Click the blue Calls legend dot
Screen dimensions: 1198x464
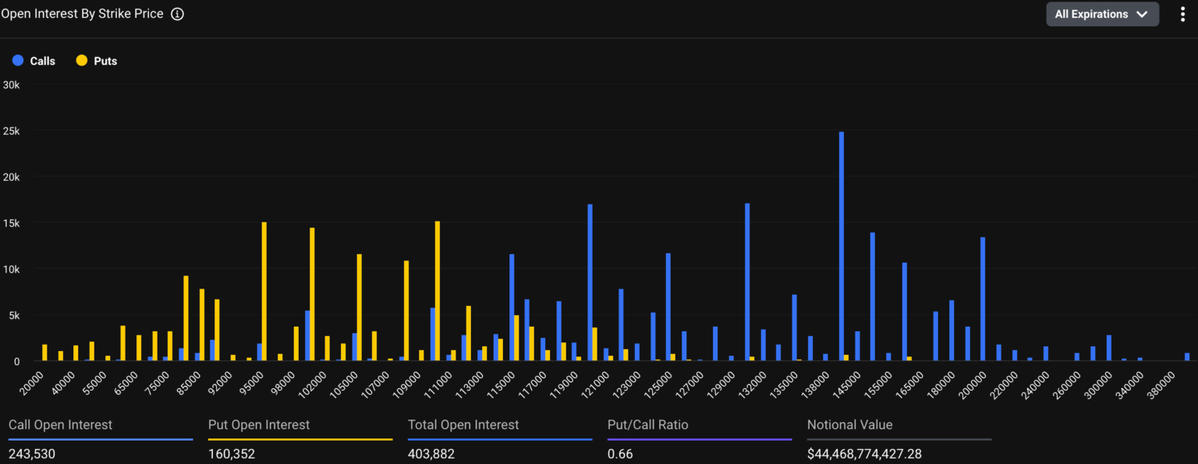17,61
